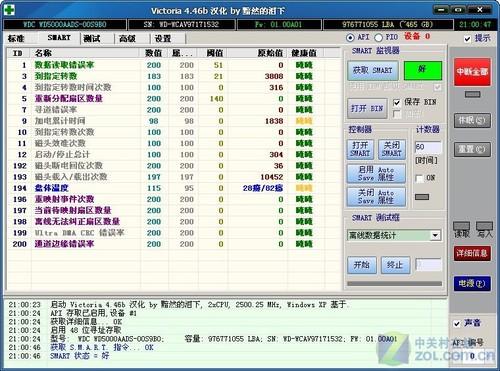Click the green 好 SMART status indicator
The width and height of the screenshot is (500, 371).
423,70
